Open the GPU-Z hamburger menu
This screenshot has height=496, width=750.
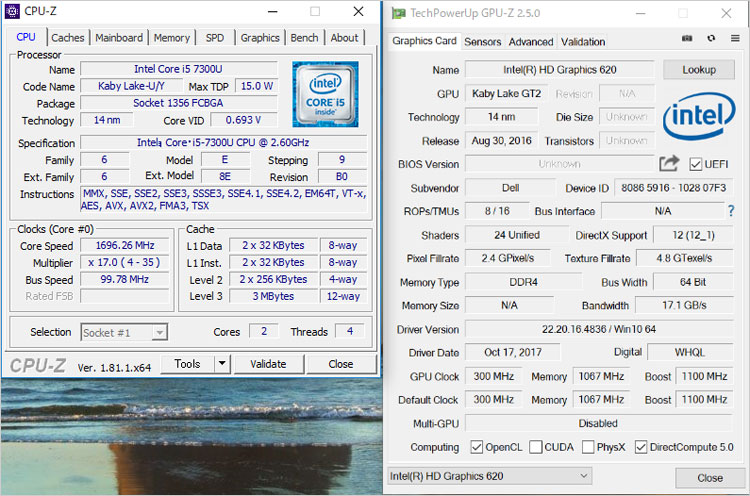pyautogui.click(x=735, y=38)
